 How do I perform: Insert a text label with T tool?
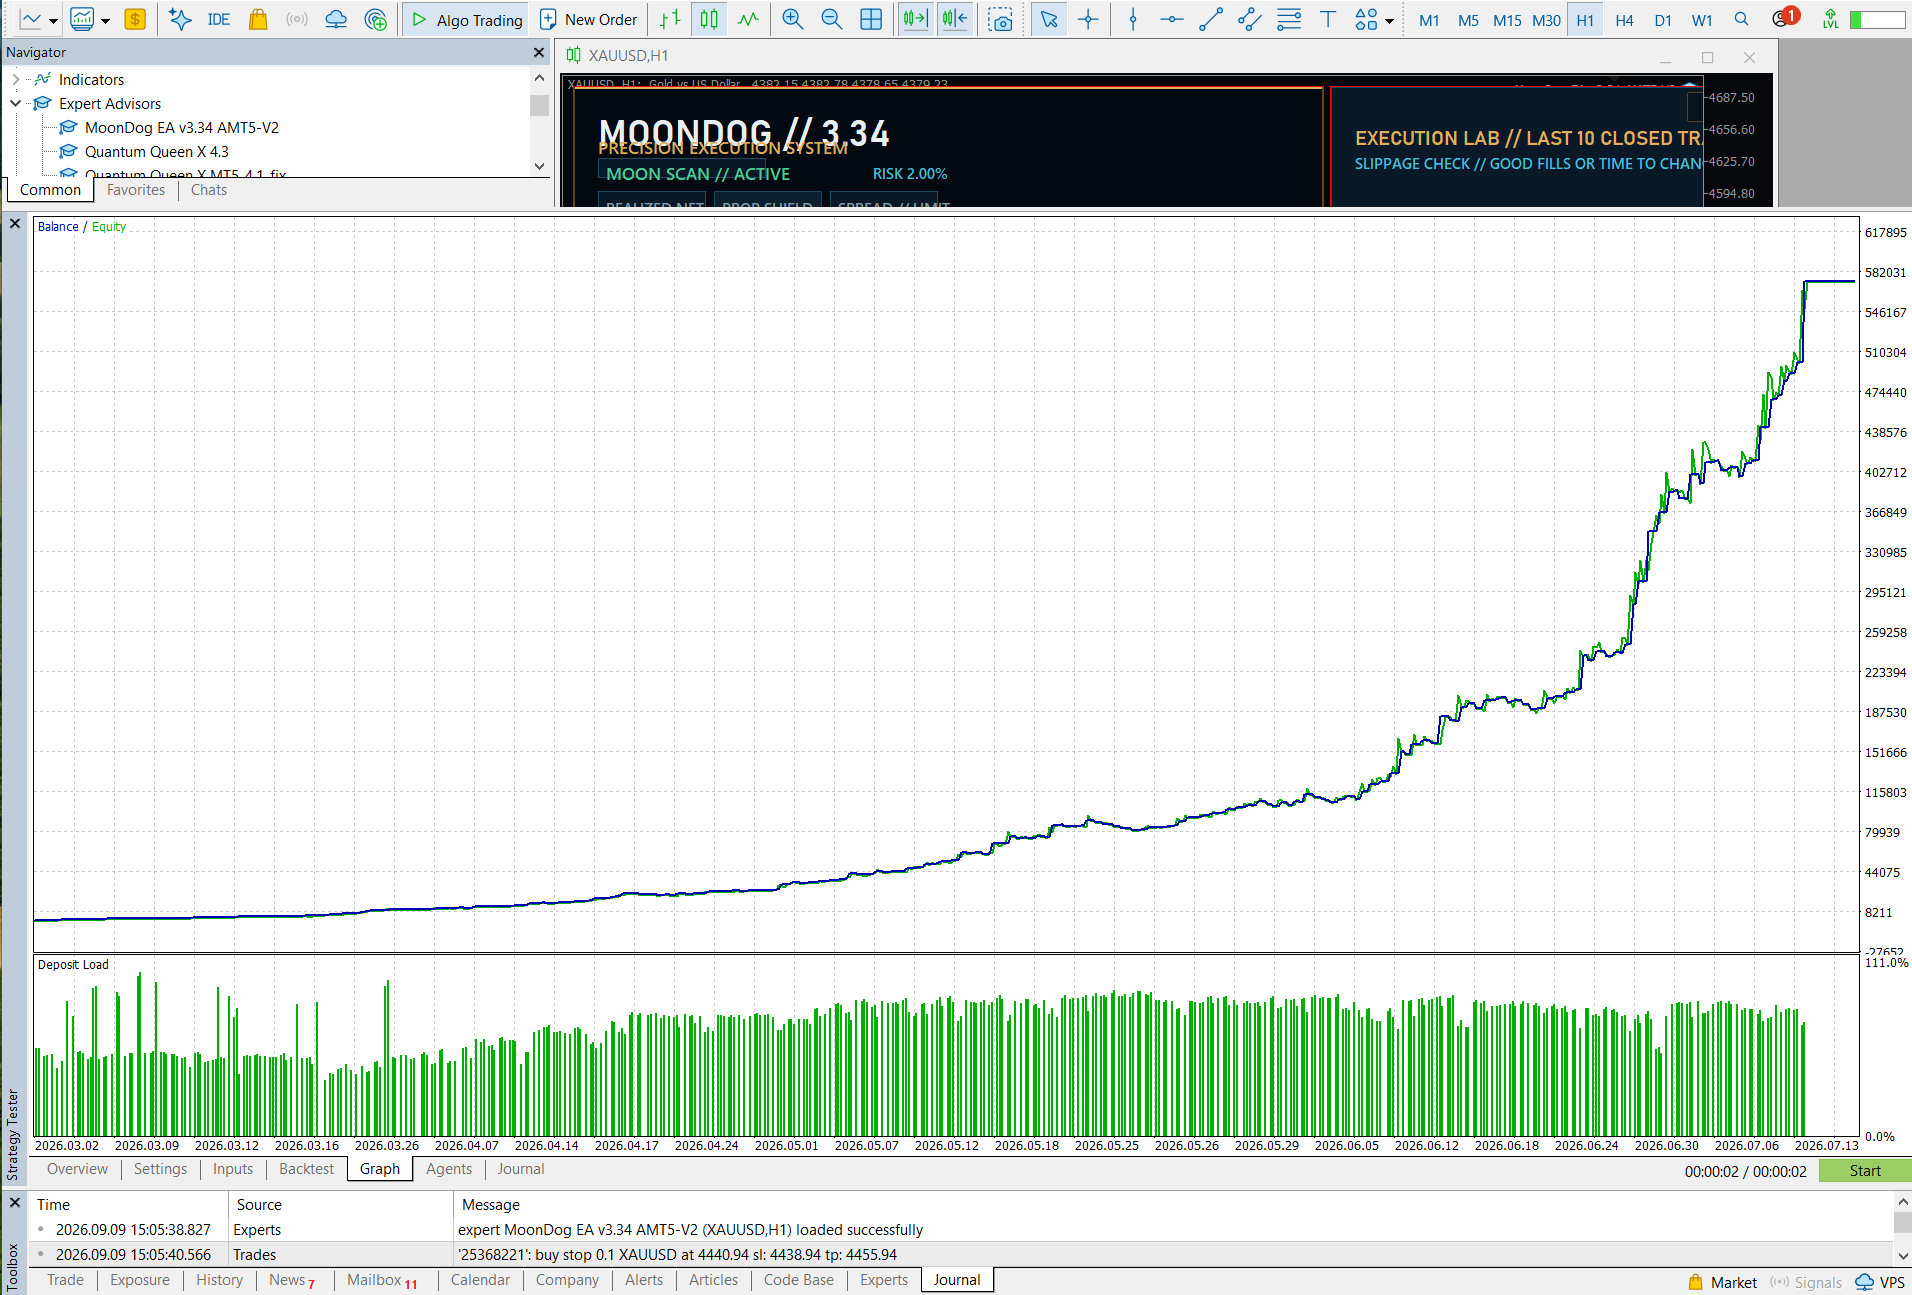pyautogui.click(x=1328, y=19)
